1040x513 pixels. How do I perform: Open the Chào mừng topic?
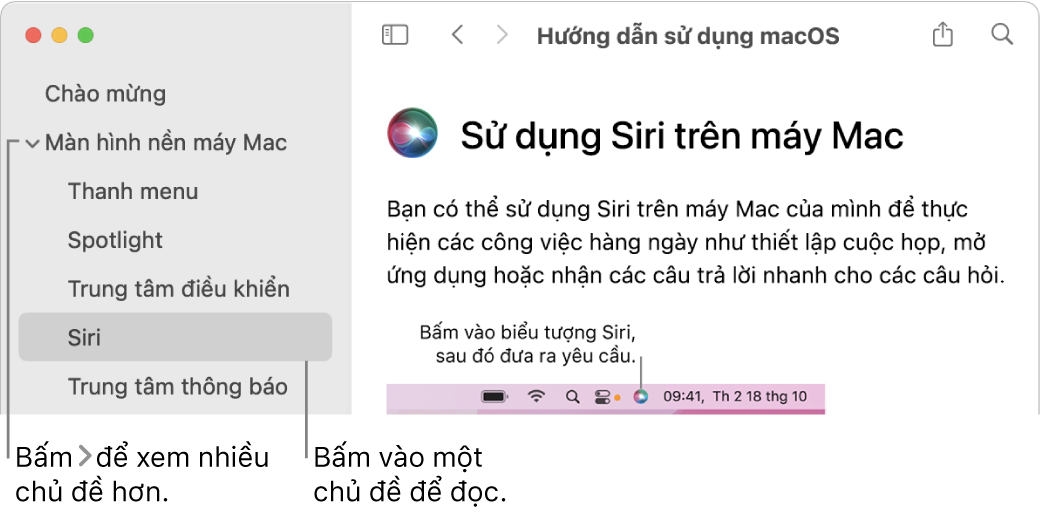point(105,94)
